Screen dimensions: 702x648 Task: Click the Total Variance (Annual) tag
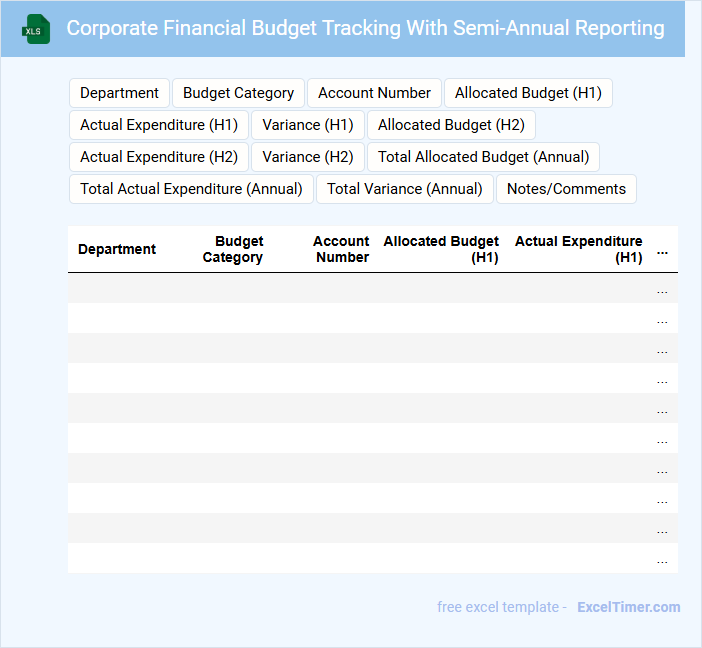point(405,189)
